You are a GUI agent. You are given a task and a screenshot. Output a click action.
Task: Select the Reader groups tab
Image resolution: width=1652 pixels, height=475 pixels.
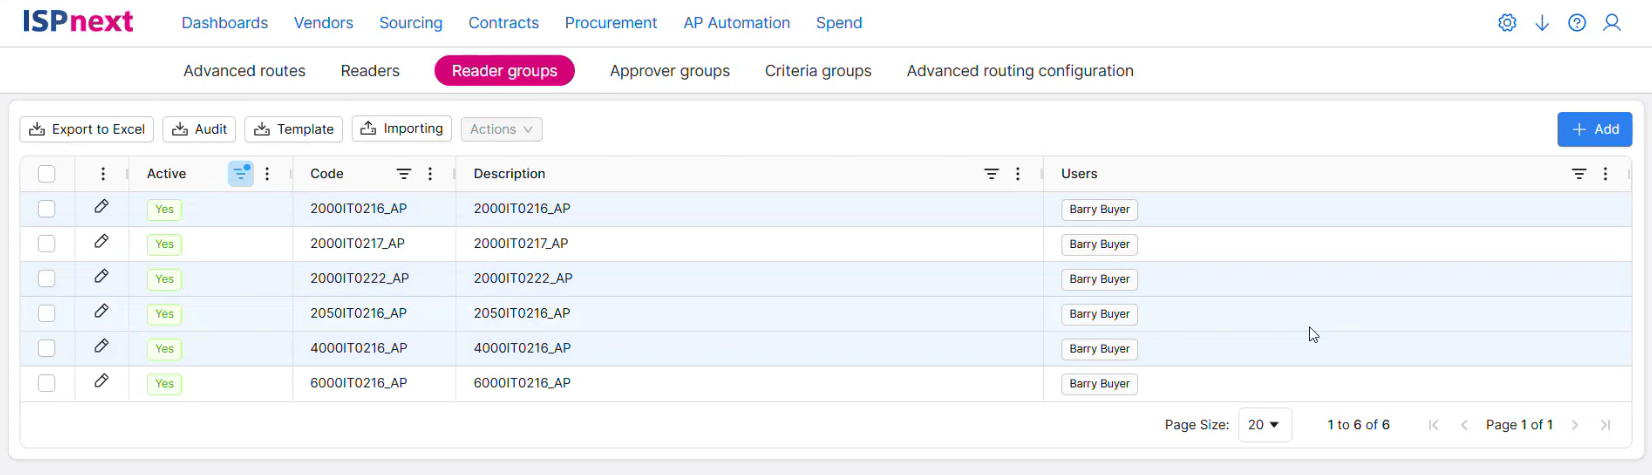pyautogui.click(x=505, y=71)
